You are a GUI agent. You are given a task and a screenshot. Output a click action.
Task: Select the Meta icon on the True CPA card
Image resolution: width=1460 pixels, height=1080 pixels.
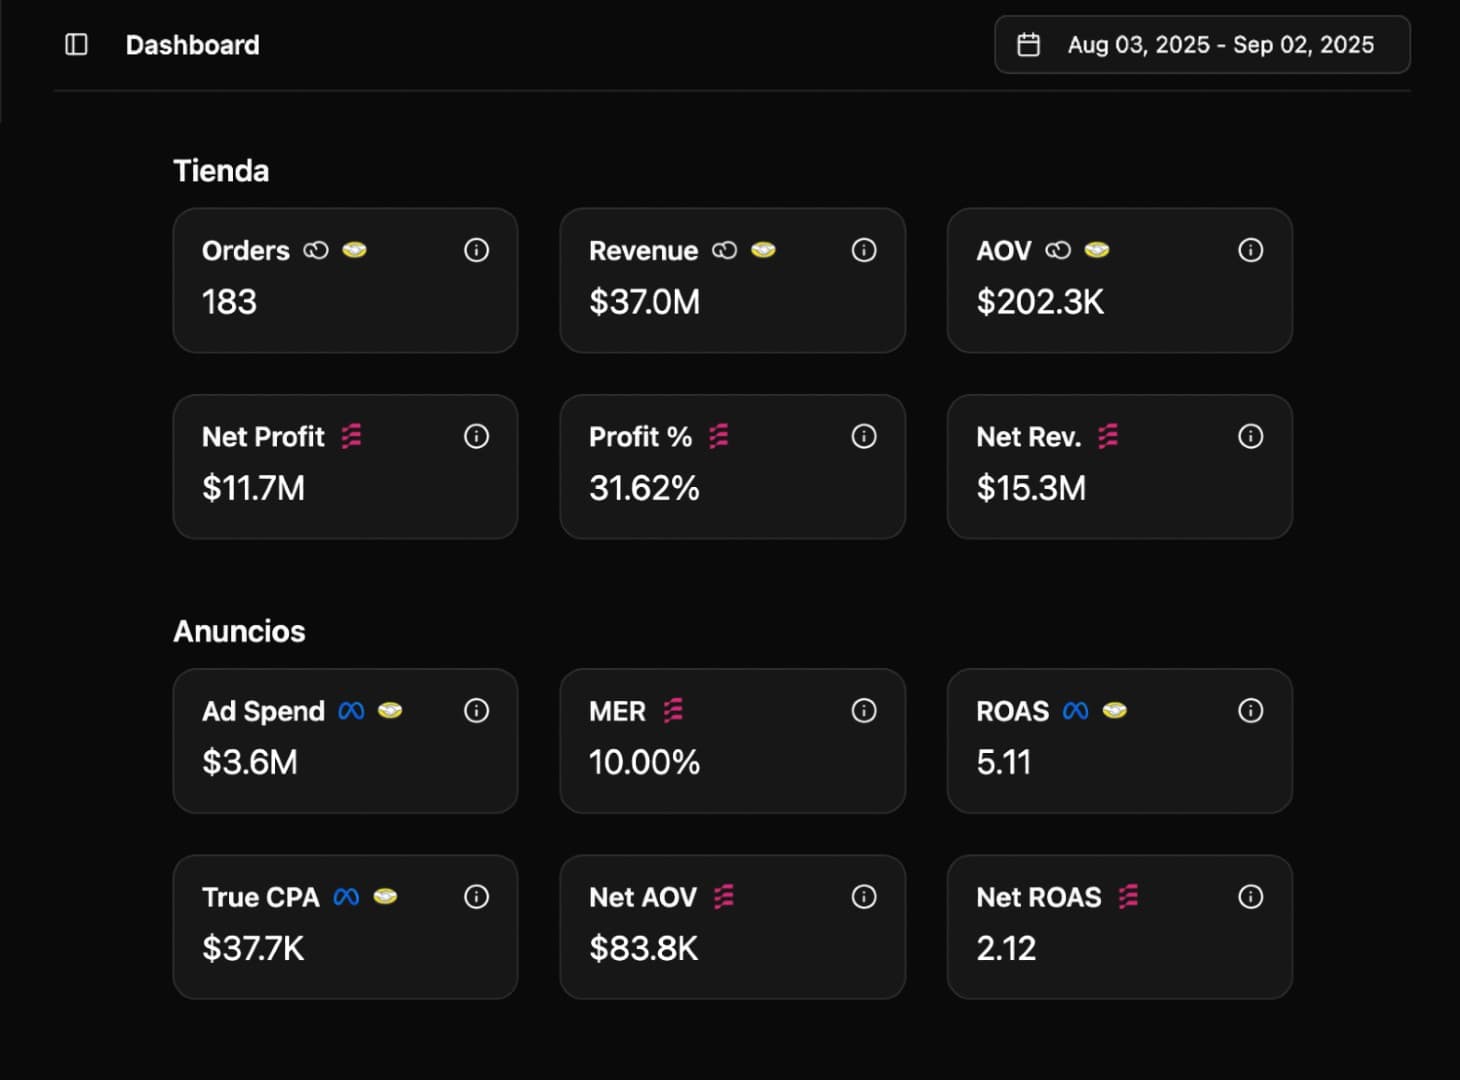tap(346, 897)
